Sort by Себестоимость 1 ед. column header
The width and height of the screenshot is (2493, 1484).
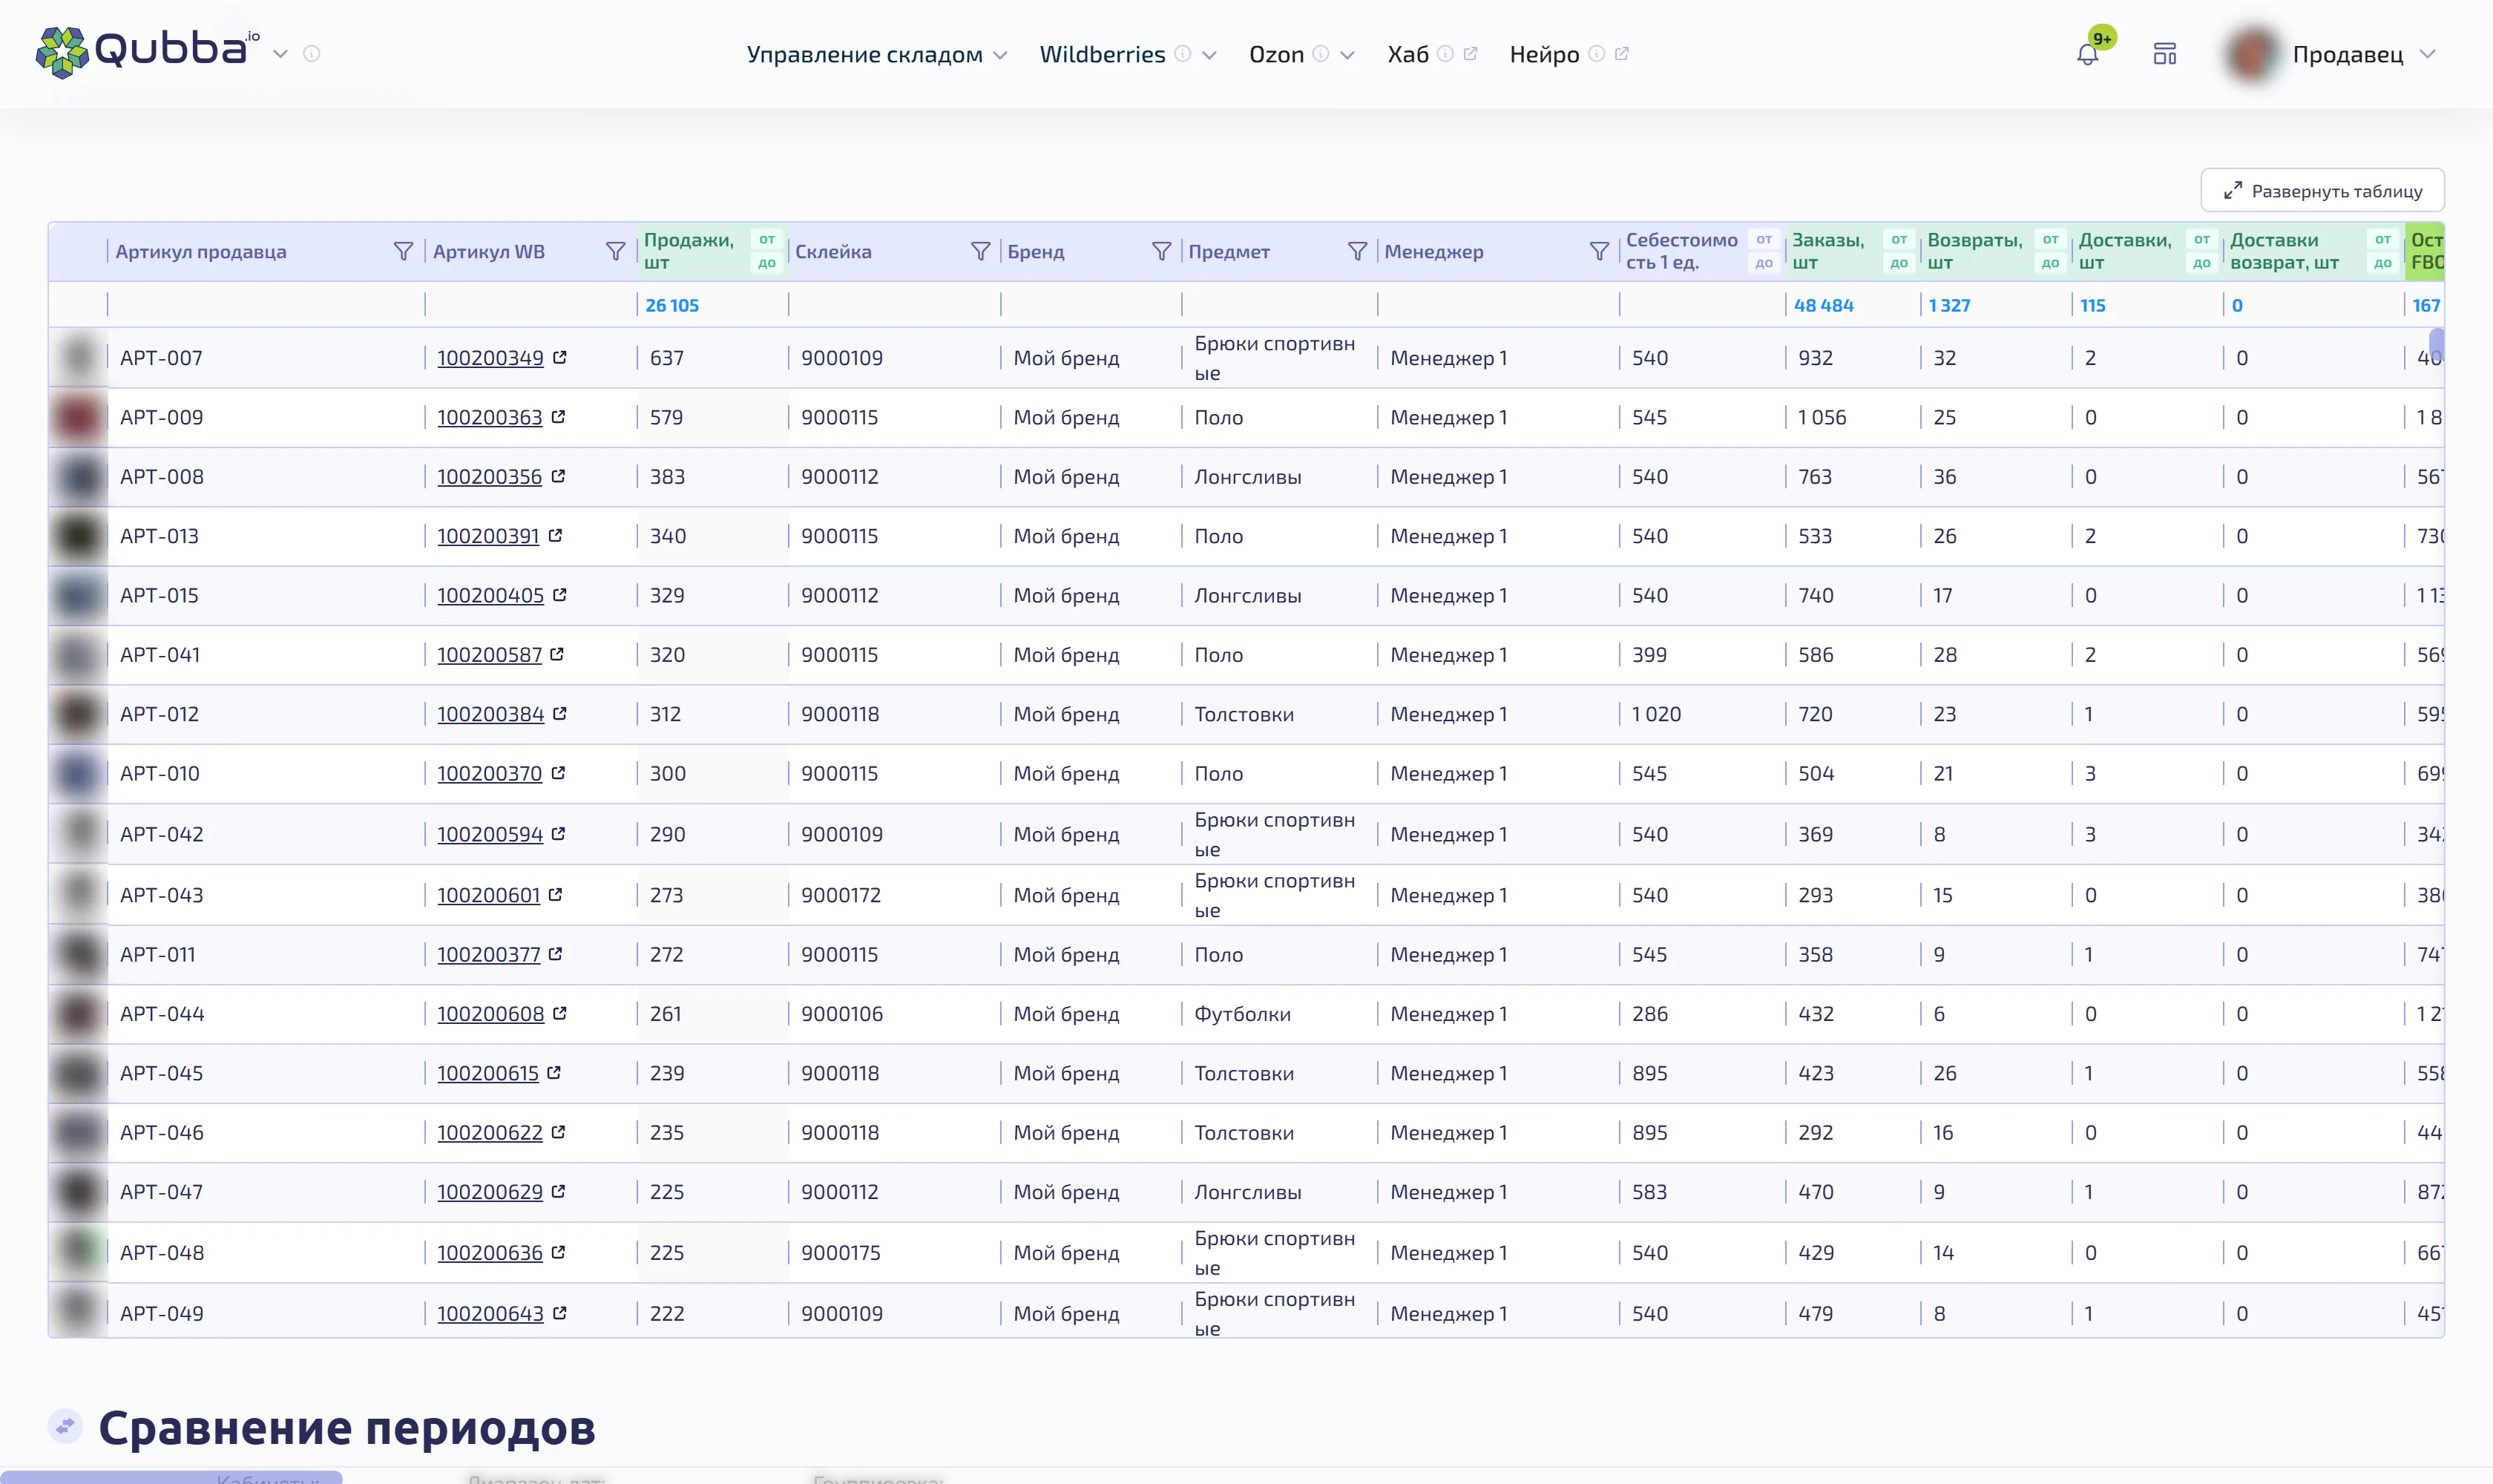[1681, 251]
